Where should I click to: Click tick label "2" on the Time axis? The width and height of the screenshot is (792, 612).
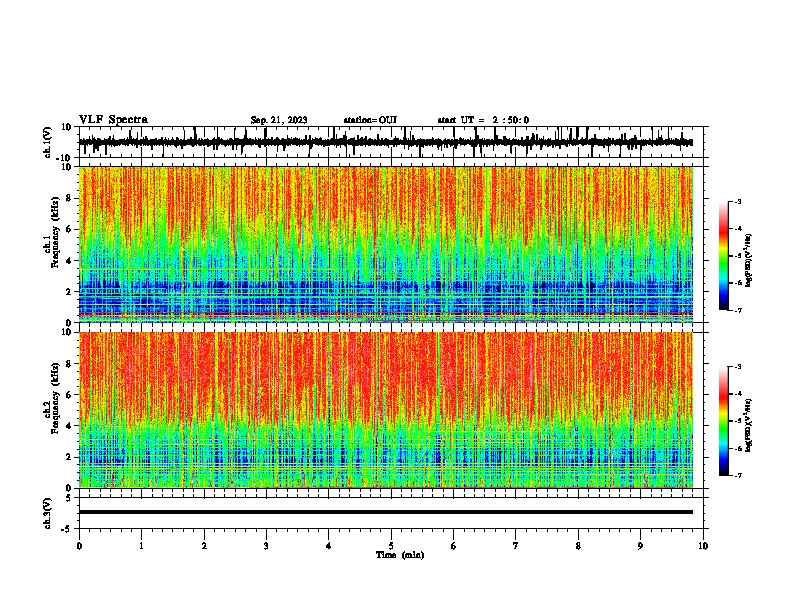pyautogui.click(x=204, y=546)
